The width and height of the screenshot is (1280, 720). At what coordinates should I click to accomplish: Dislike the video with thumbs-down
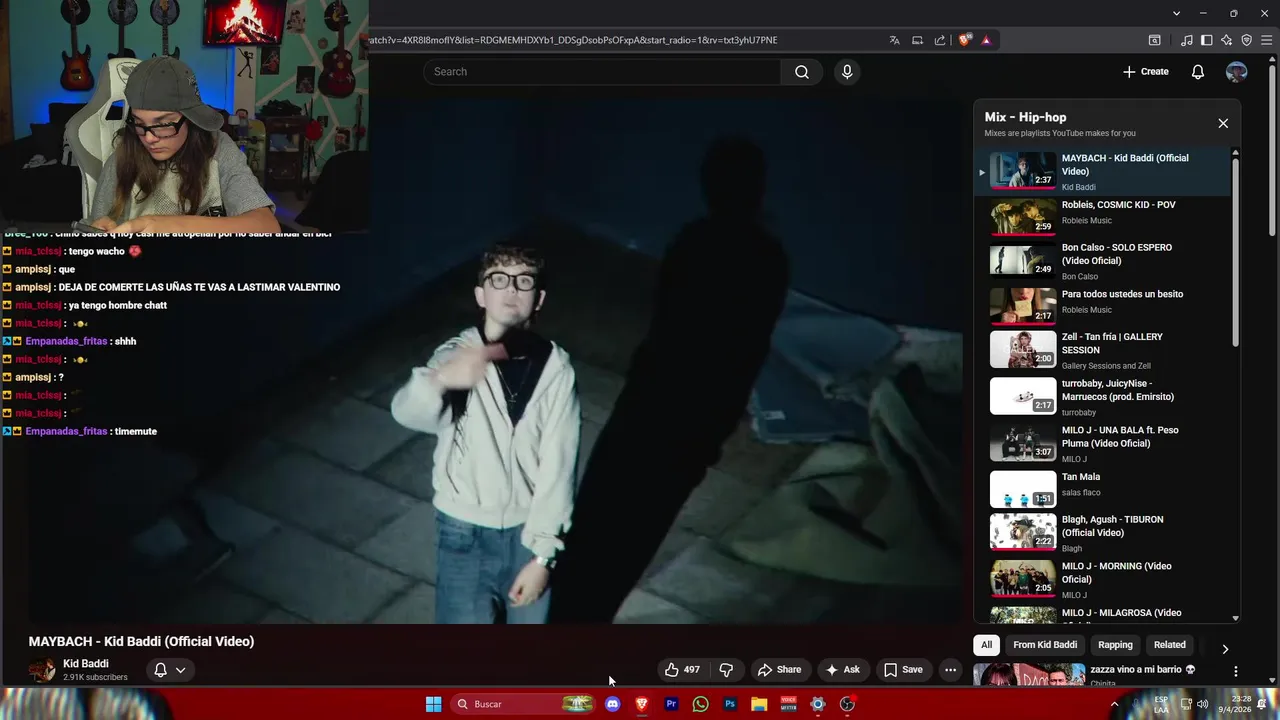[x=727, y=670]
